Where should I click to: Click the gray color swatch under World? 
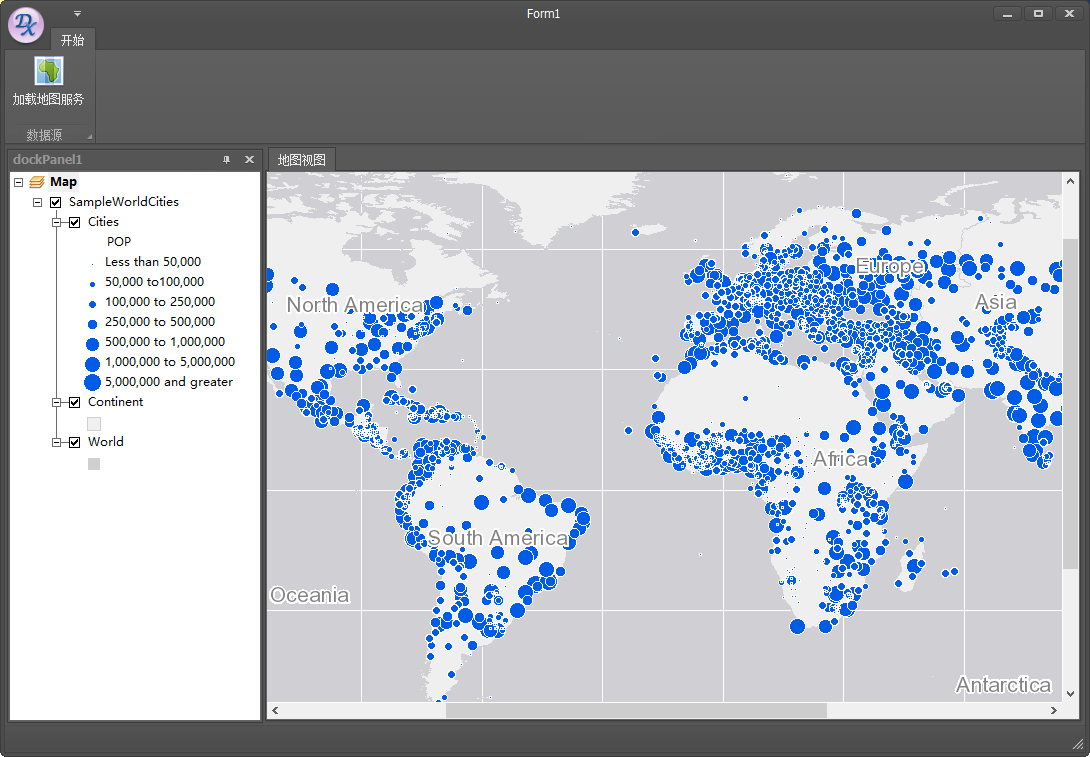93,463
